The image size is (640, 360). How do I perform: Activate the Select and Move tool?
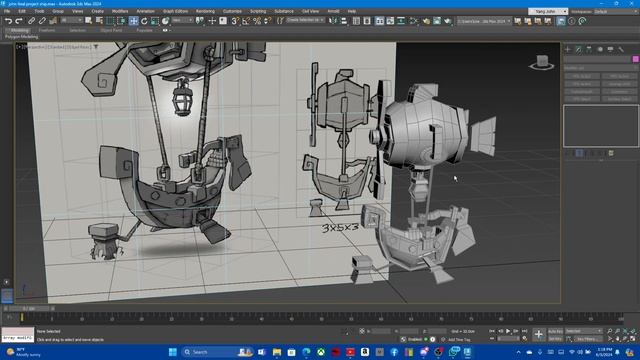pyautogui.click(x=133, y=21)
